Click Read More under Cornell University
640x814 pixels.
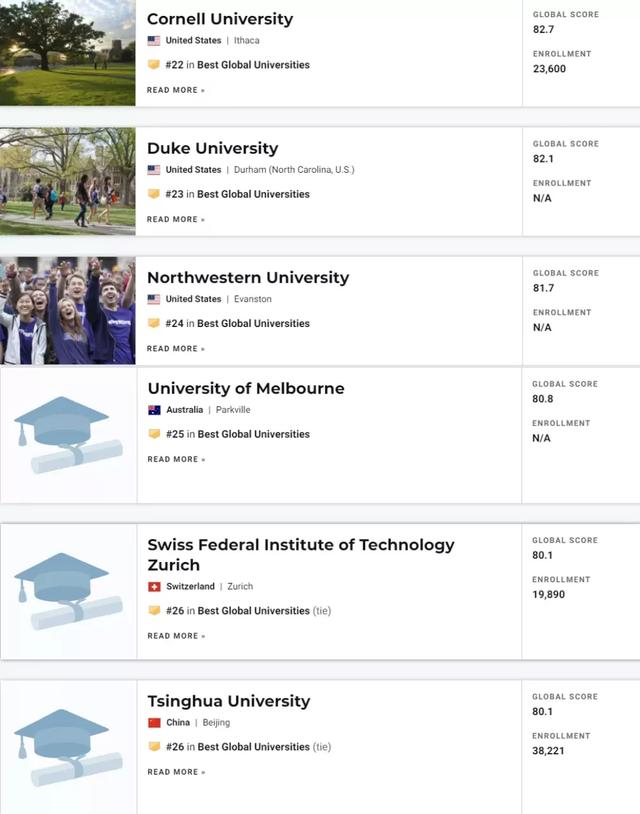176,90
